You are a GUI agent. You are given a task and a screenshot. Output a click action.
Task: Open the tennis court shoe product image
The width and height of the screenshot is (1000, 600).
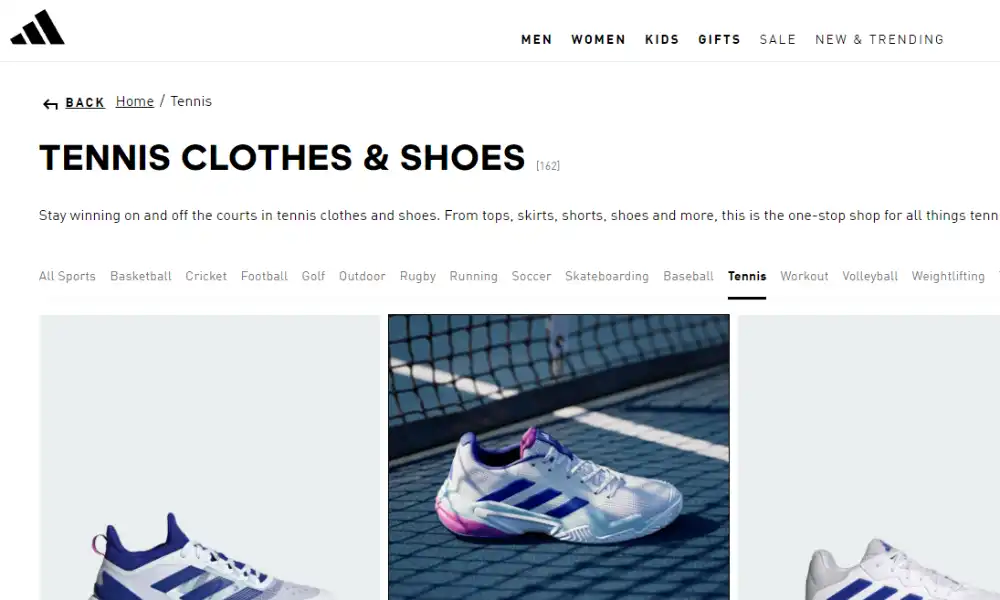[x=559, y=457]
